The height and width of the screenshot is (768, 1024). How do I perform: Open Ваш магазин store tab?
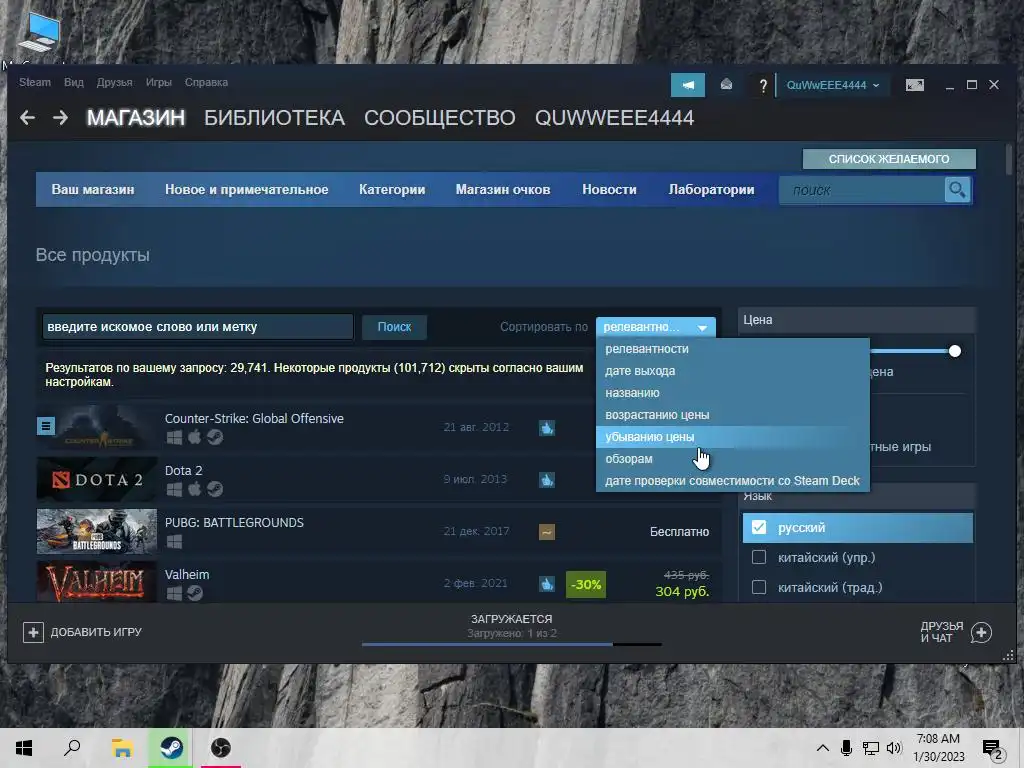coord(93,189)
